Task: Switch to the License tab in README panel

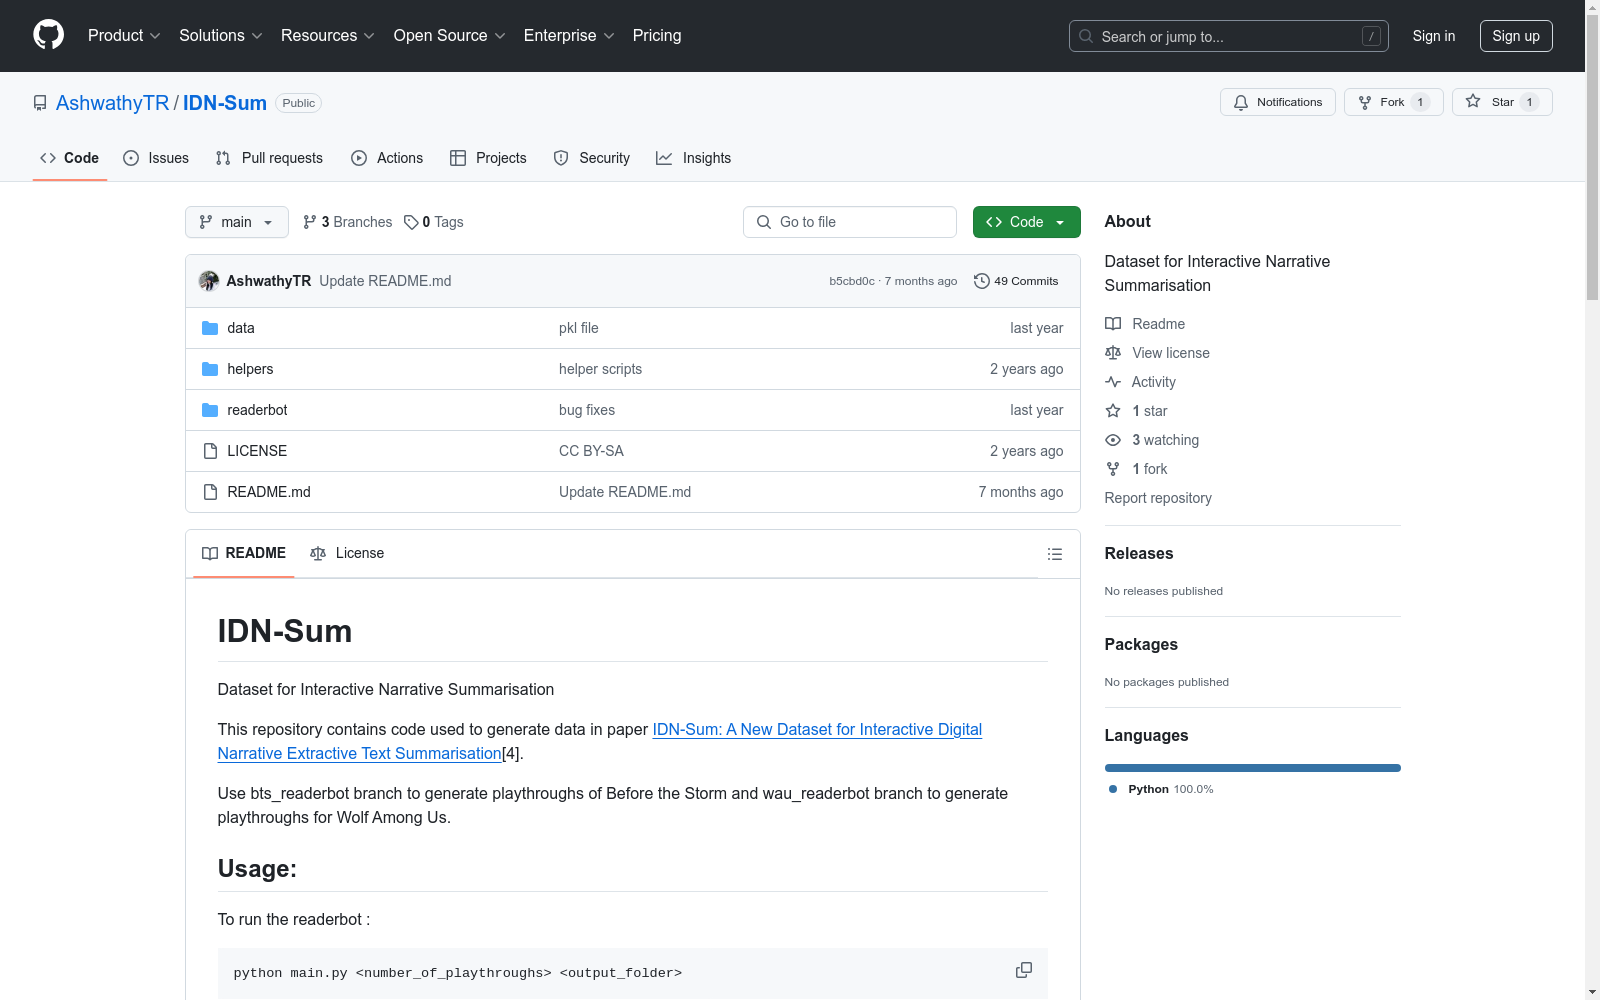Action: click(x=347, y=553)
